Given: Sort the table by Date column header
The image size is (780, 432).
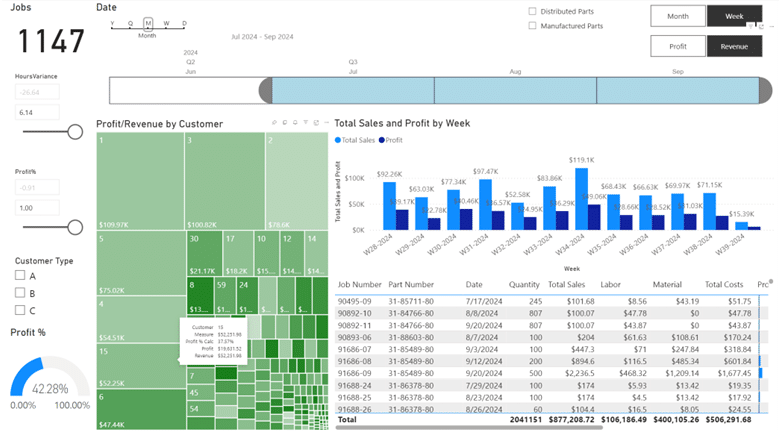Looking at the screenshot, I should [474, 285].
